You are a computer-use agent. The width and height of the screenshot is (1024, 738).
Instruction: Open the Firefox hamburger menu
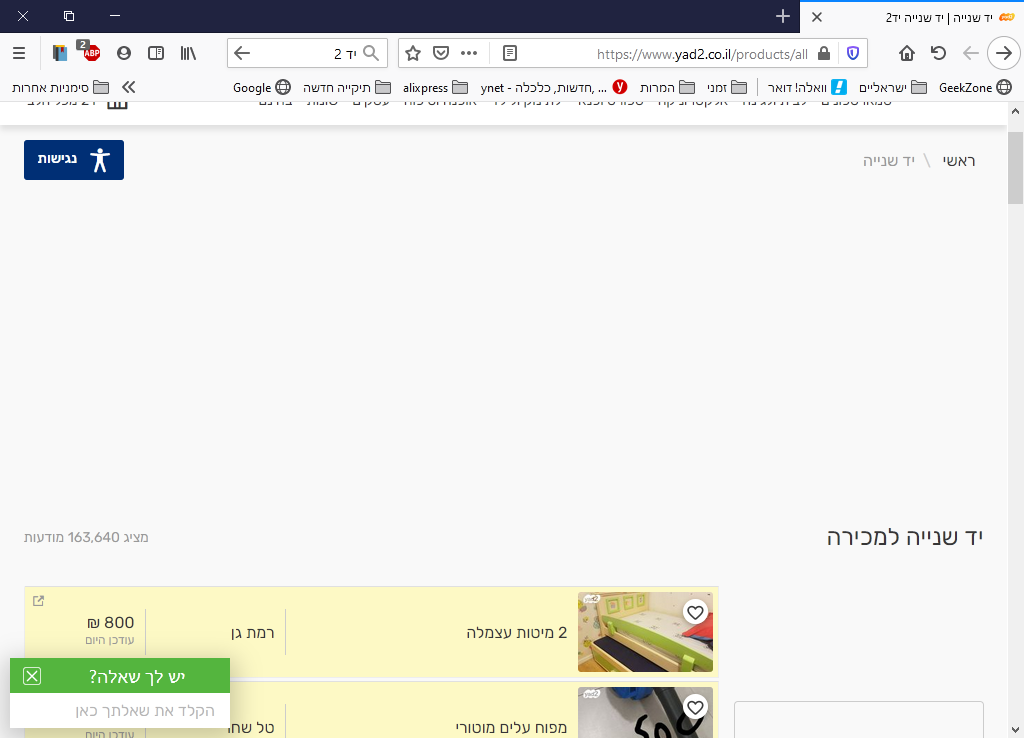pos(19,53)
